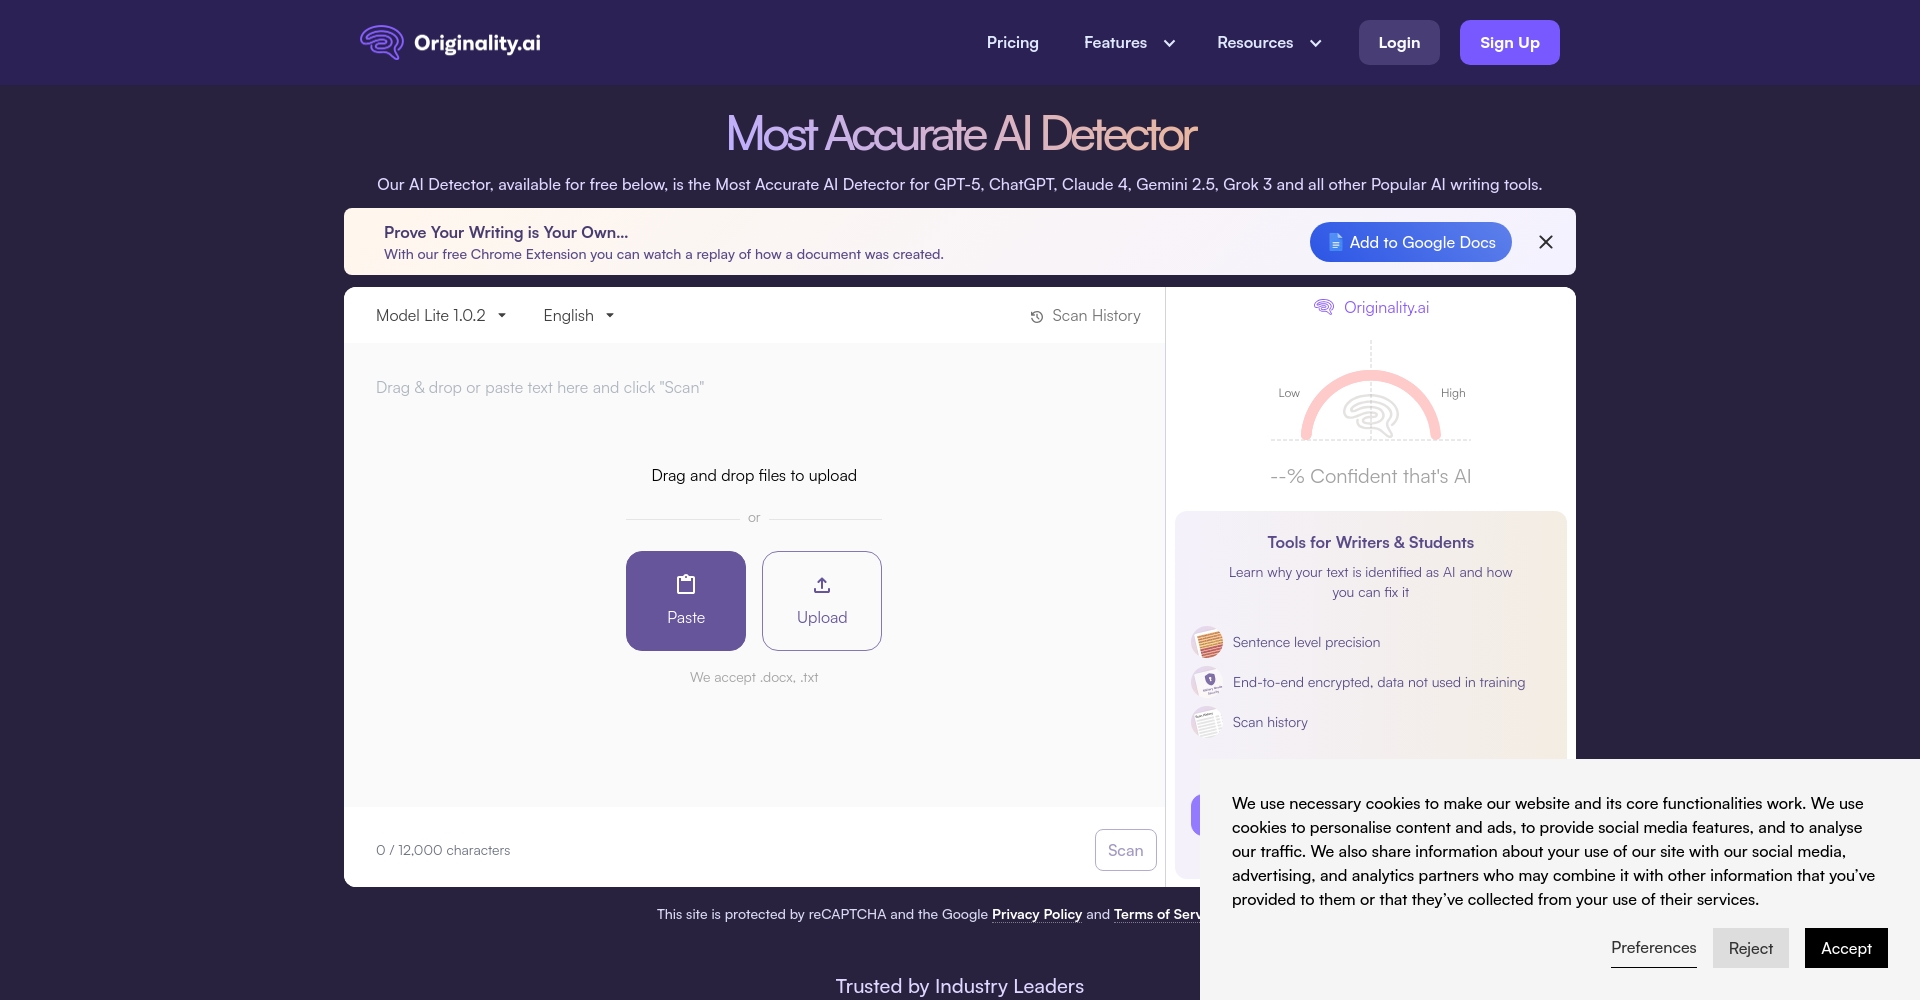This screenshot has width=1920, height=1000.
Task: Click the Originality.ai brain logo icon
Action: coord(381,42)
